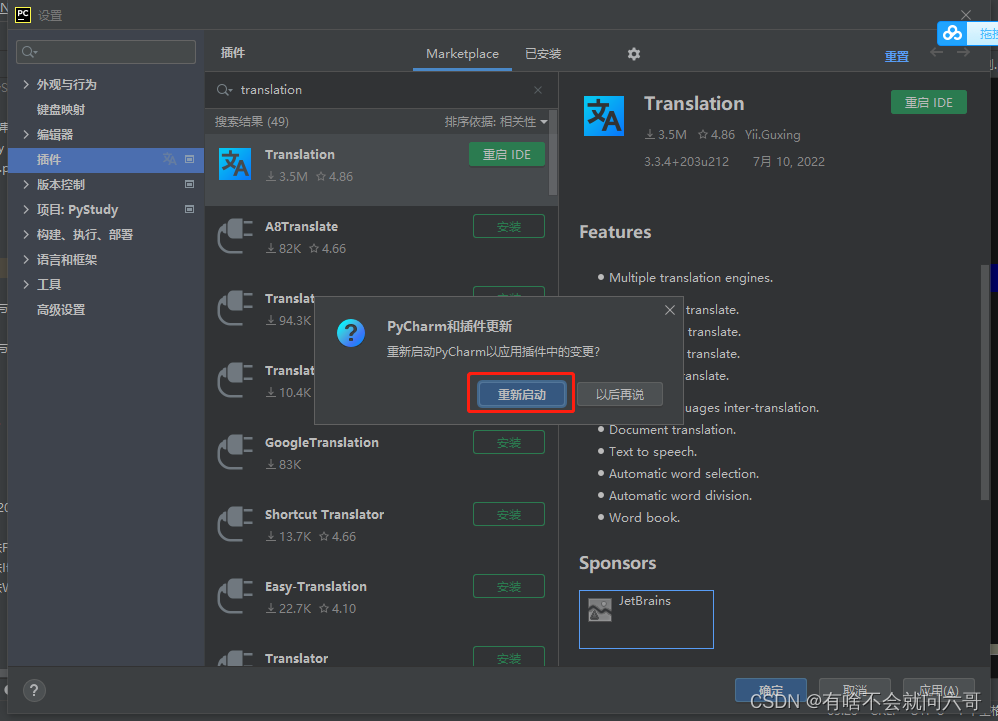Click the JetBrains sponsor image placeholder
Viewport: 998px width, 721px height.
(600, 610)
